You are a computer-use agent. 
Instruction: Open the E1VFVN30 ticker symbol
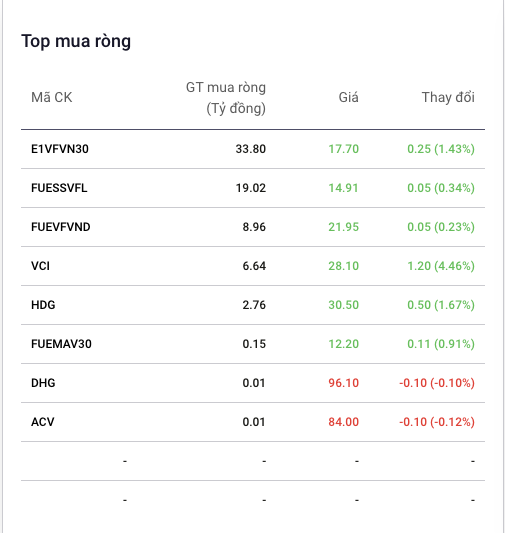[60, 149]
